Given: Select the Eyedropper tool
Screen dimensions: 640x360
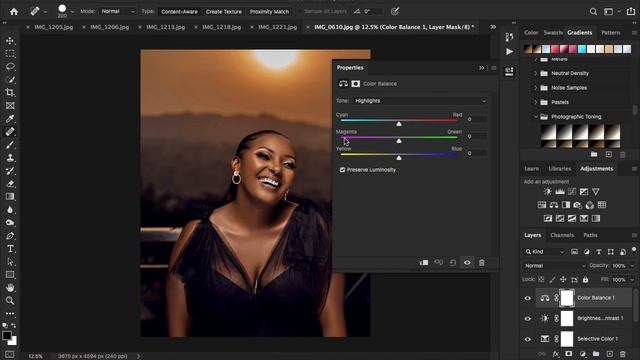Looking at the screenshot, I should tap(10, 119).
